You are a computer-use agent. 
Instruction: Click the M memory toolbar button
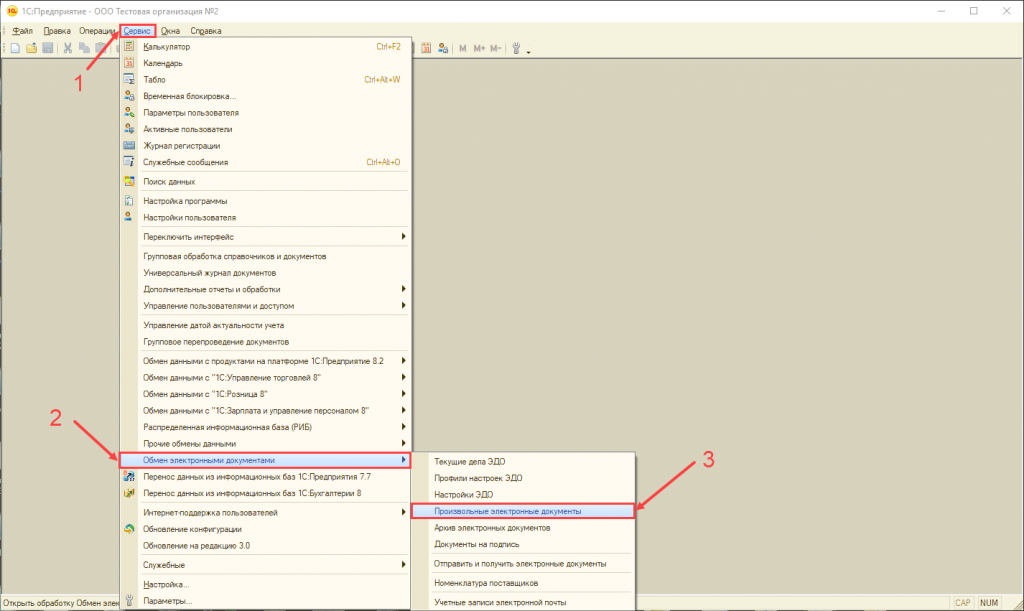pyautogui.click(x=462, y=48)
